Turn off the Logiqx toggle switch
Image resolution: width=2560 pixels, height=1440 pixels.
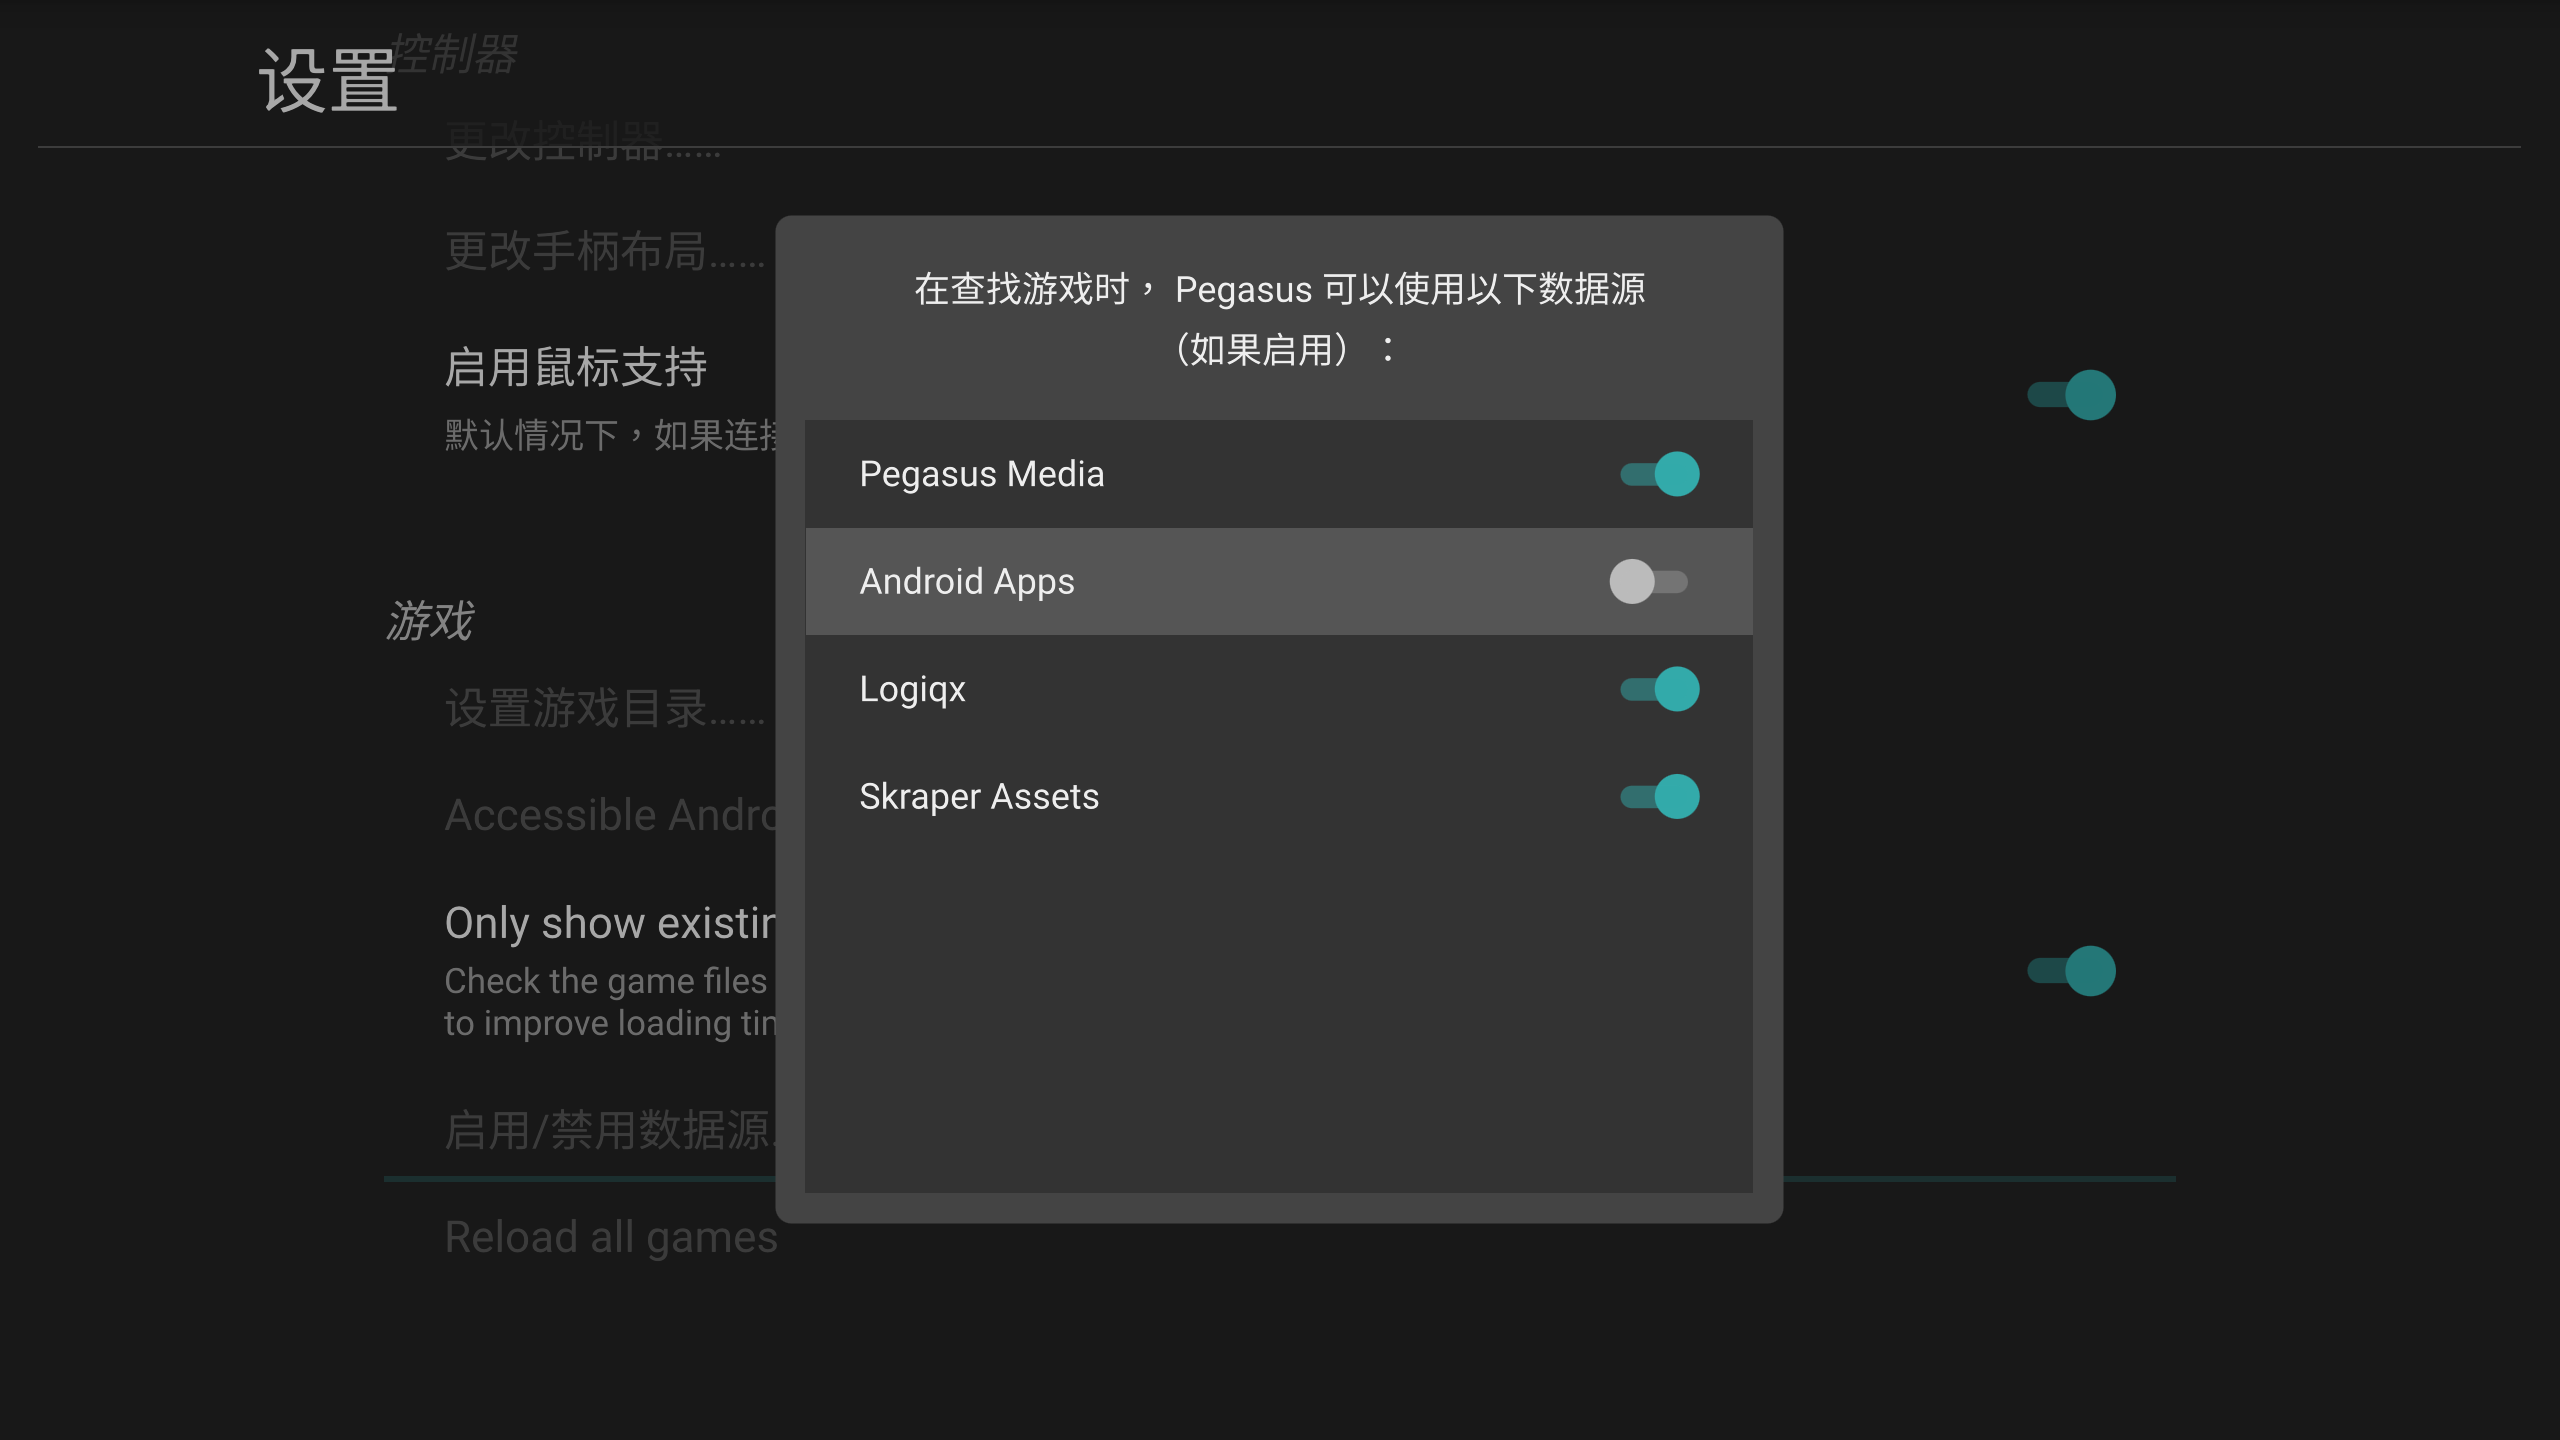tap(1659, 689)
